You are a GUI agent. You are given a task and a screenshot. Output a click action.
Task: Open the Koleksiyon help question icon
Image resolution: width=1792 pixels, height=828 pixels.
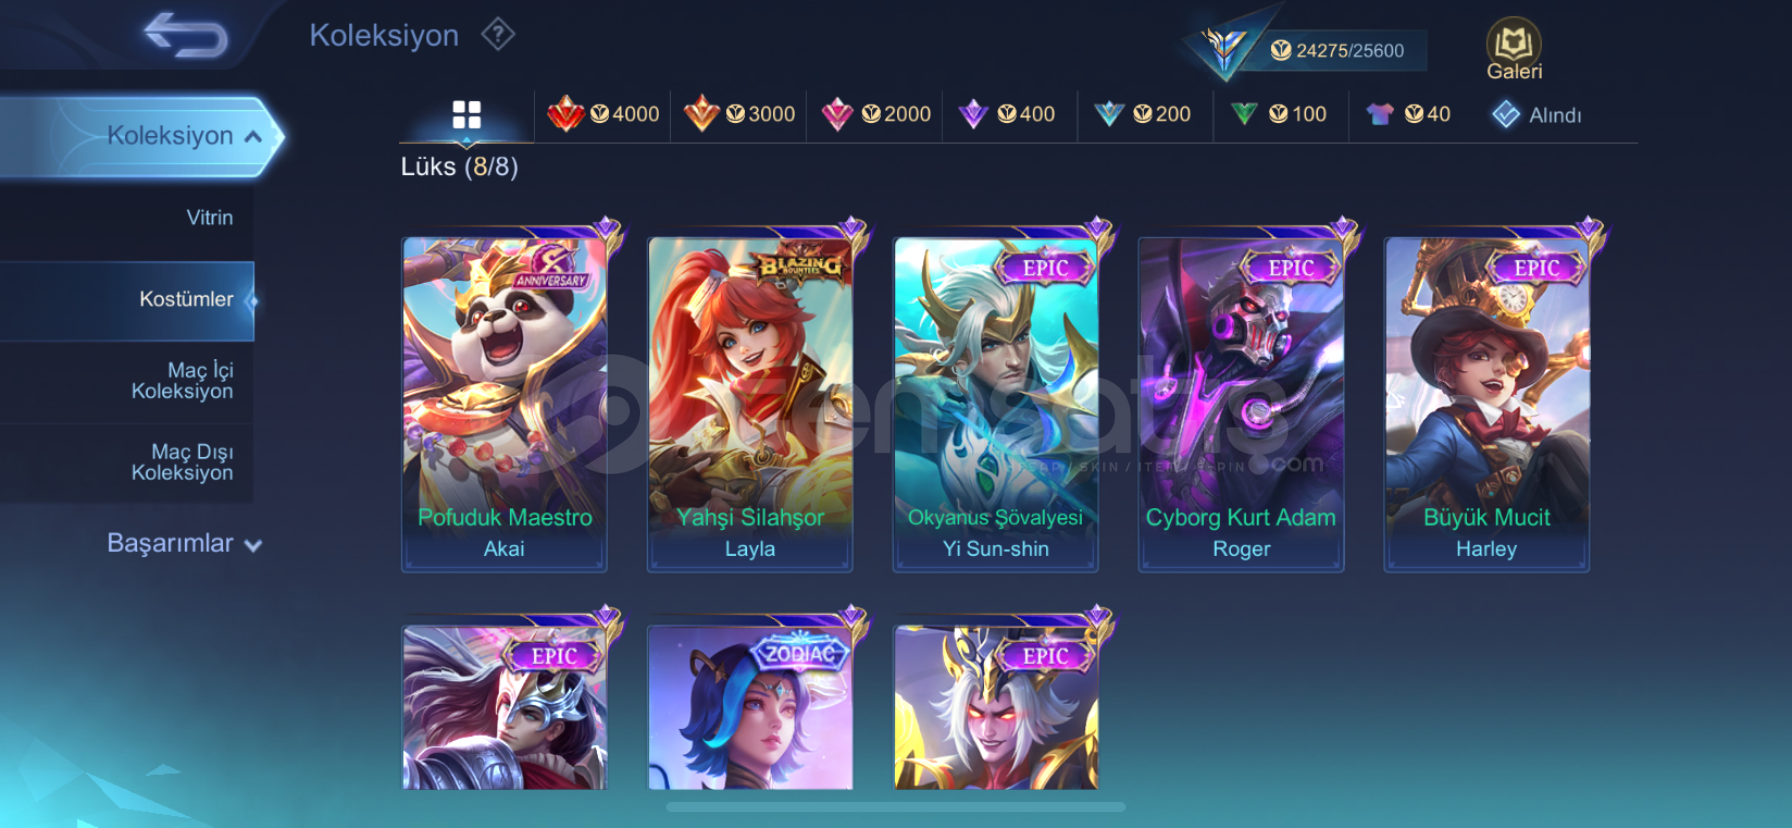(x=497, y=35)
